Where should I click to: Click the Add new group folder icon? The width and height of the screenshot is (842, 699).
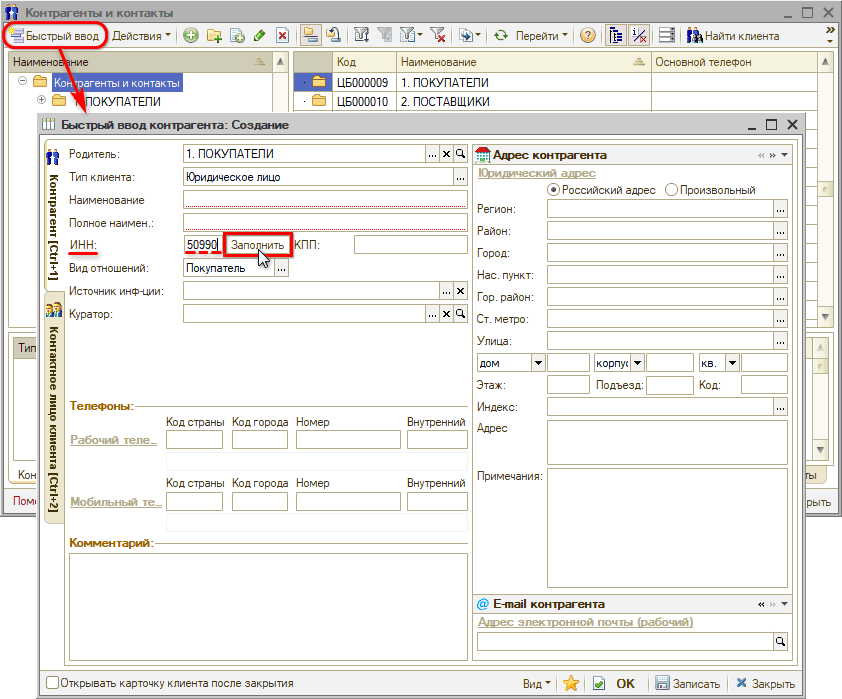pos(214,36)
